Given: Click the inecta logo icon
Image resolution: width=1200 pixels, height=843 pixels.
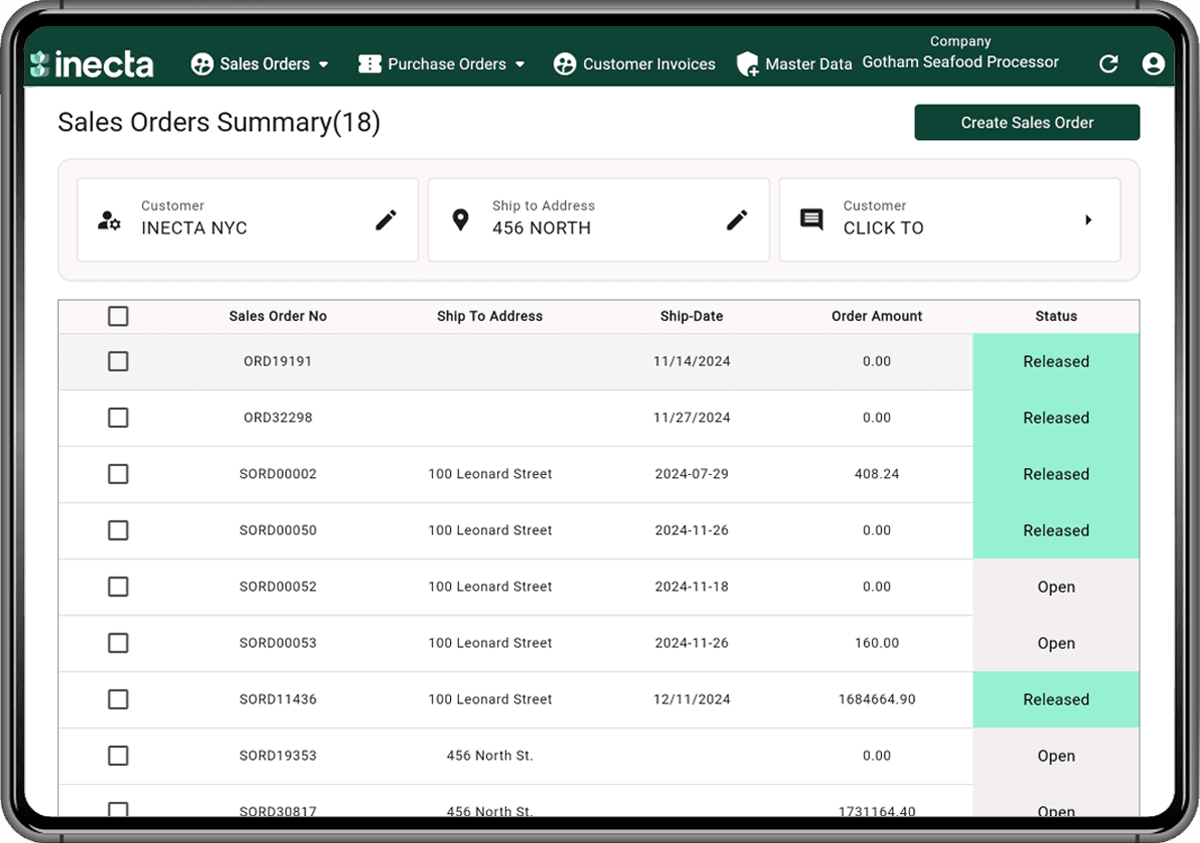Looking at the screenshot, I should tap(40, 65).
